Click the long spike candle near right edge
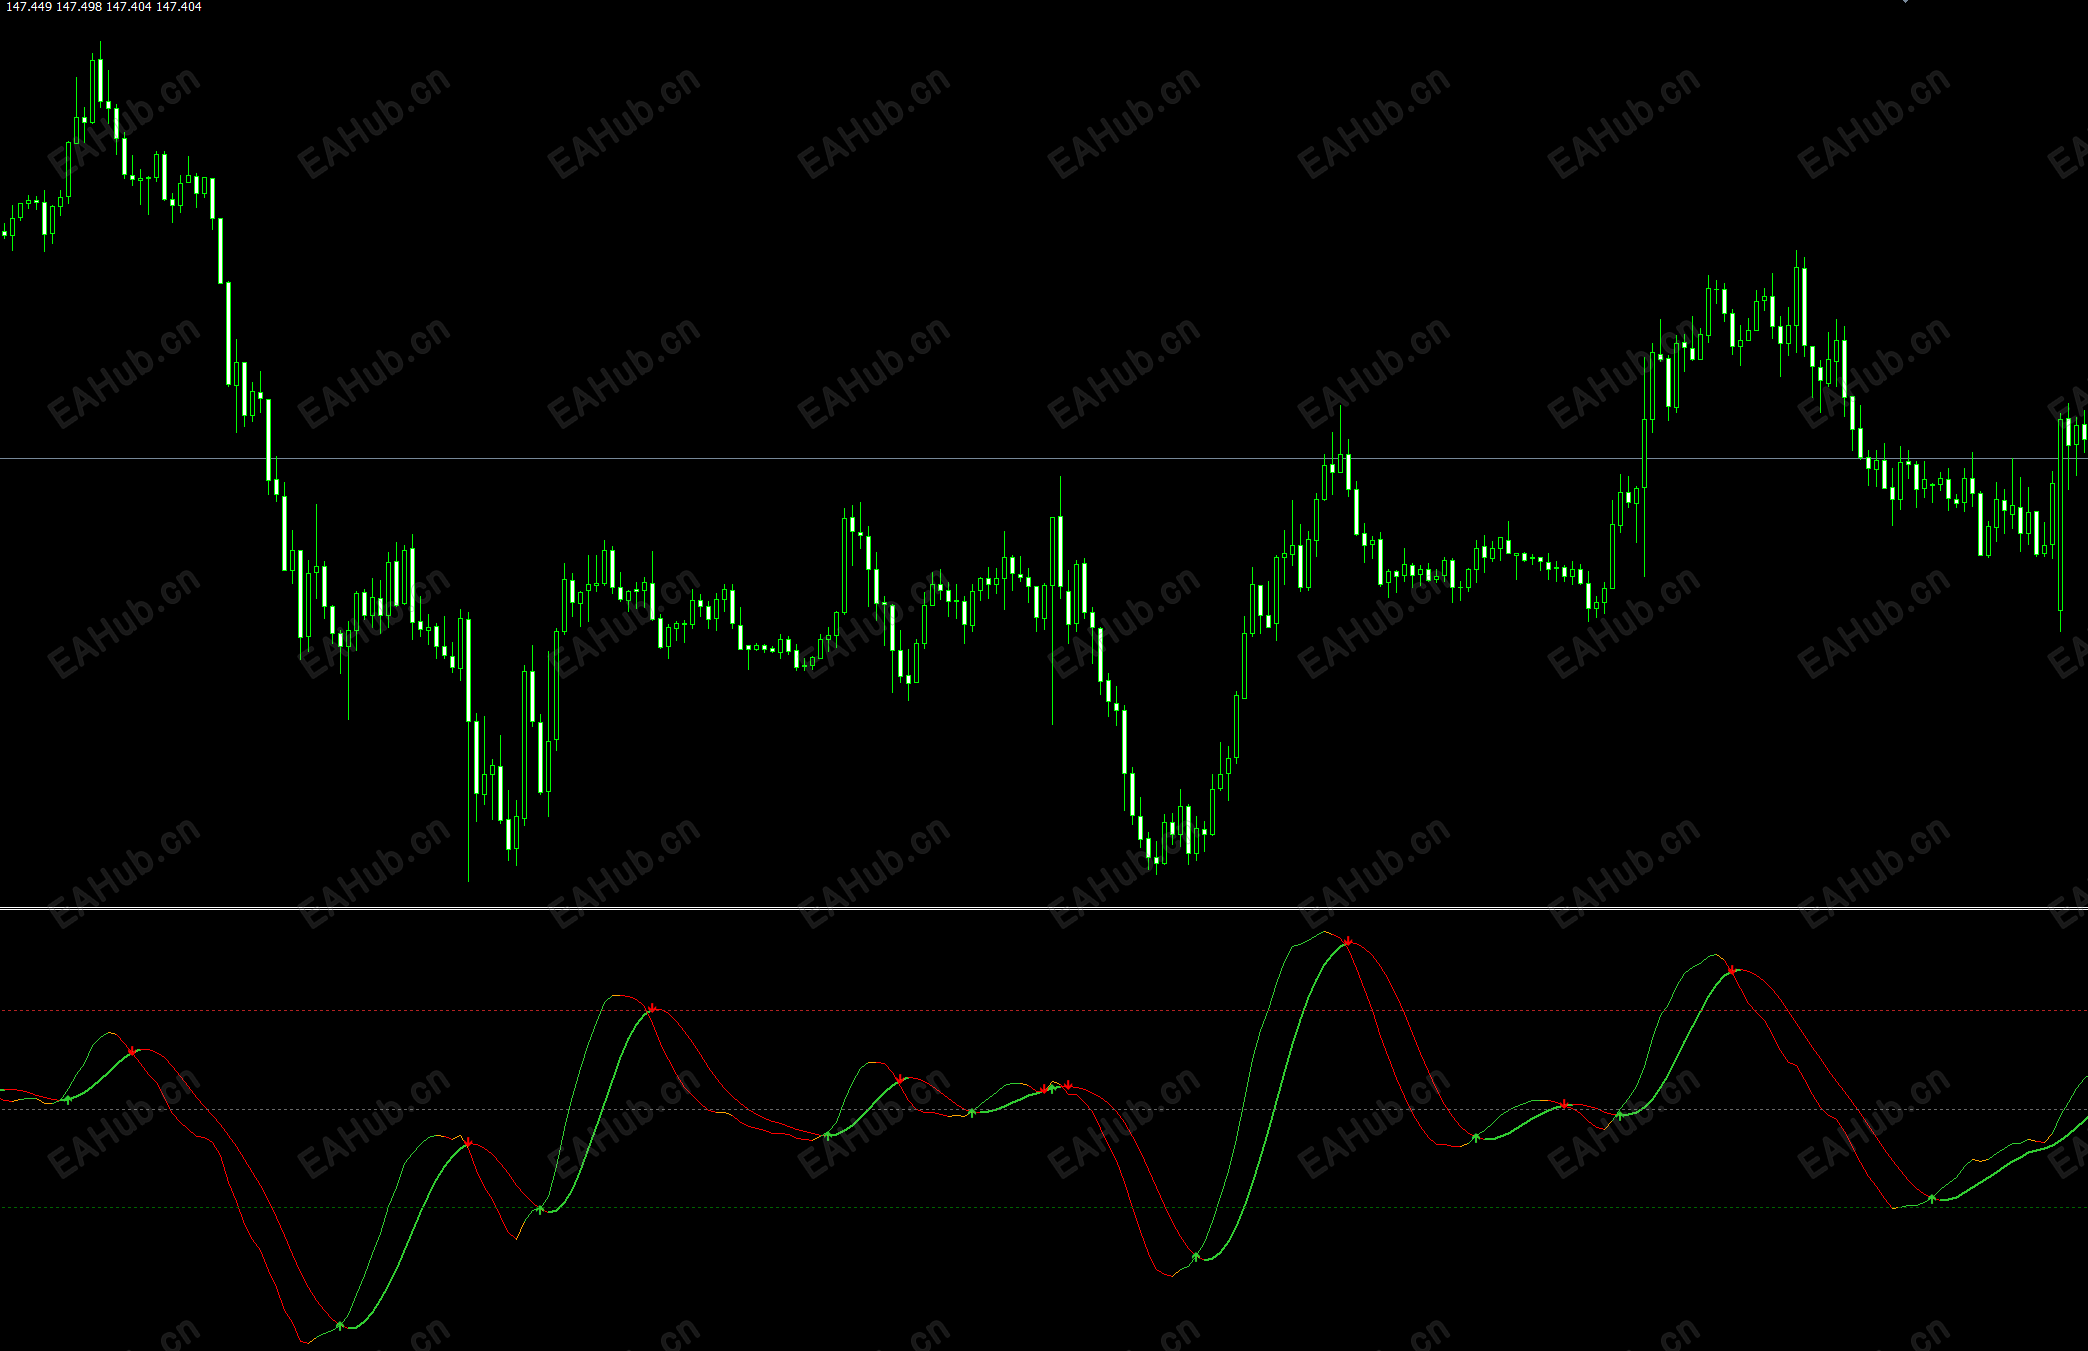Screen dimensions: 2088x1351 2060,520
